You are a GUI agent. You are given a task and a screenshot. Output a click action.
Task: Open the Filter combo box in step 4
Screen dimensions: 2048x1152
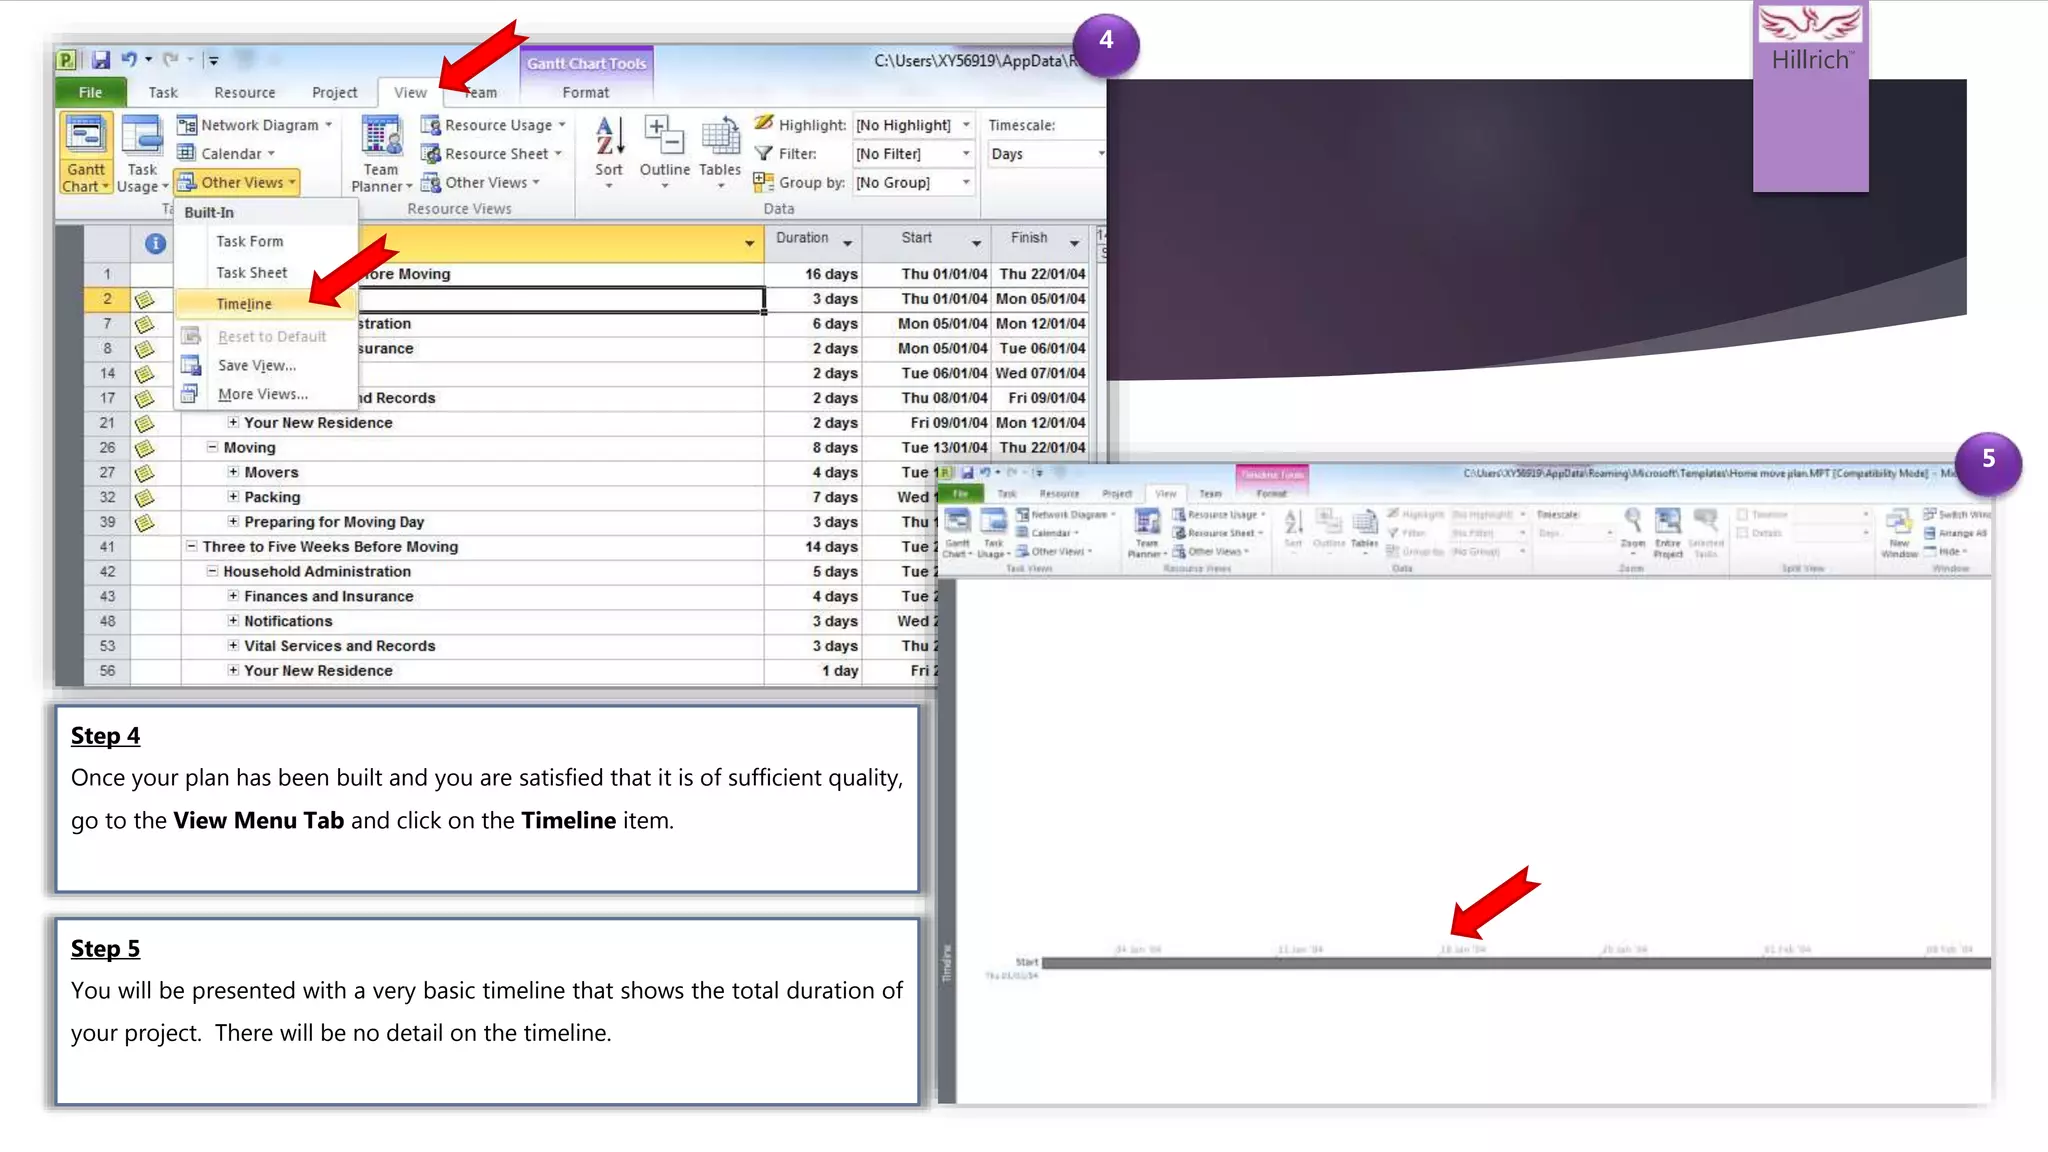point(913,154)
